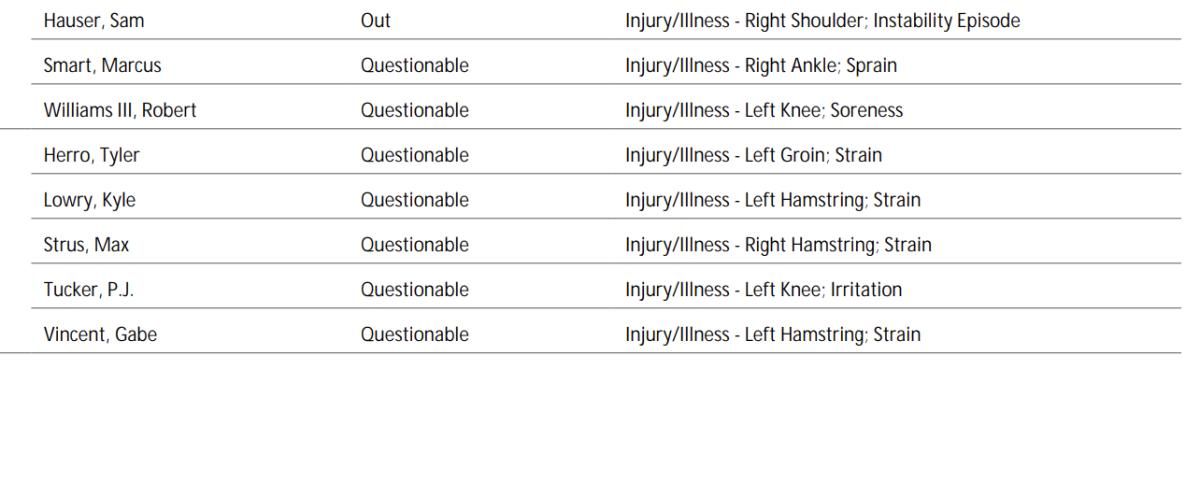Select the name Herro, Tyler
The image size is (1200, 497).
point(92,156)
